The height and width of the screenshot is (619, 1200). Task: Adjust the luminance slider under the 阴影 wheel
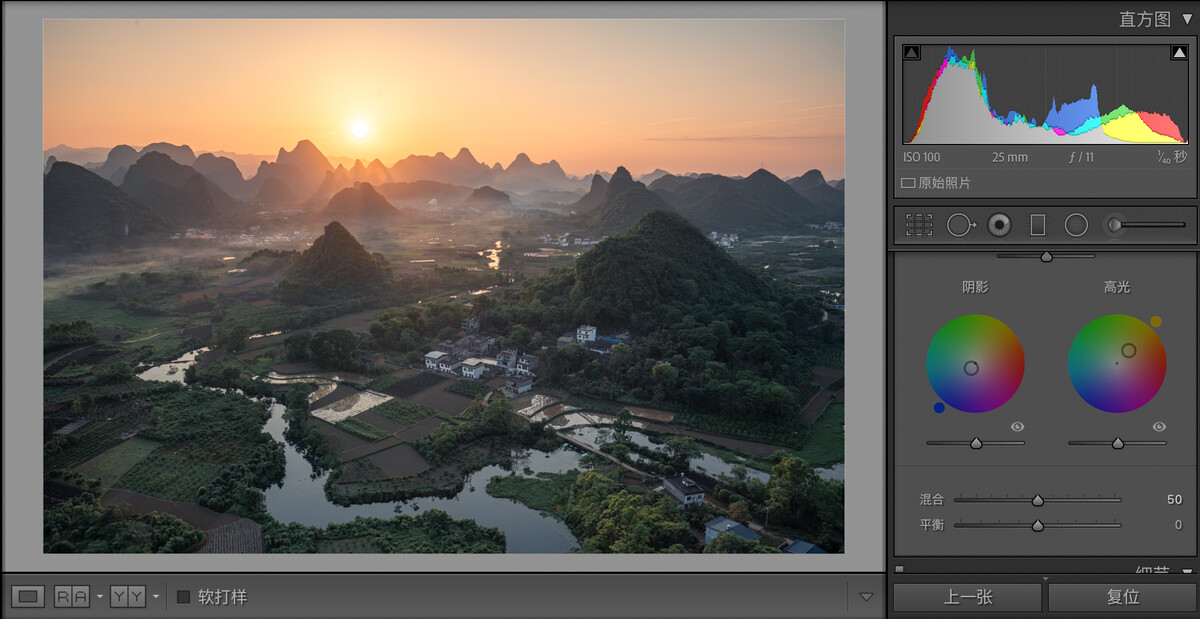[x=975, y=443]
